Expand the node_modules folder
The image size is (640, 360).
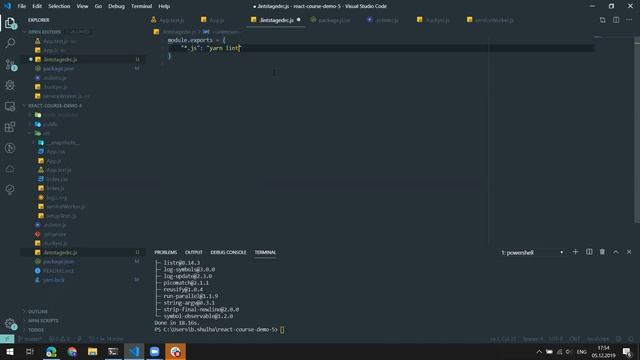click(60, 115)
